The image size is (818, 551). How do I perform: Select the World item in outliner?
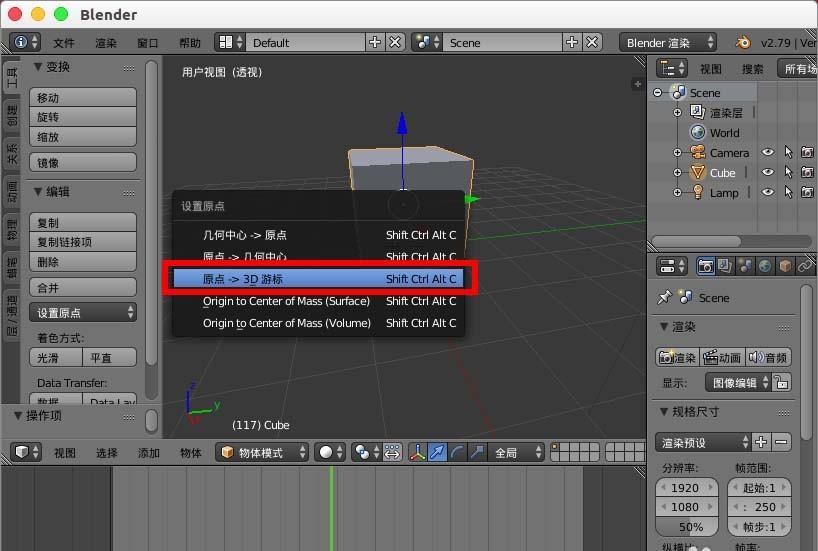point(724,133)
